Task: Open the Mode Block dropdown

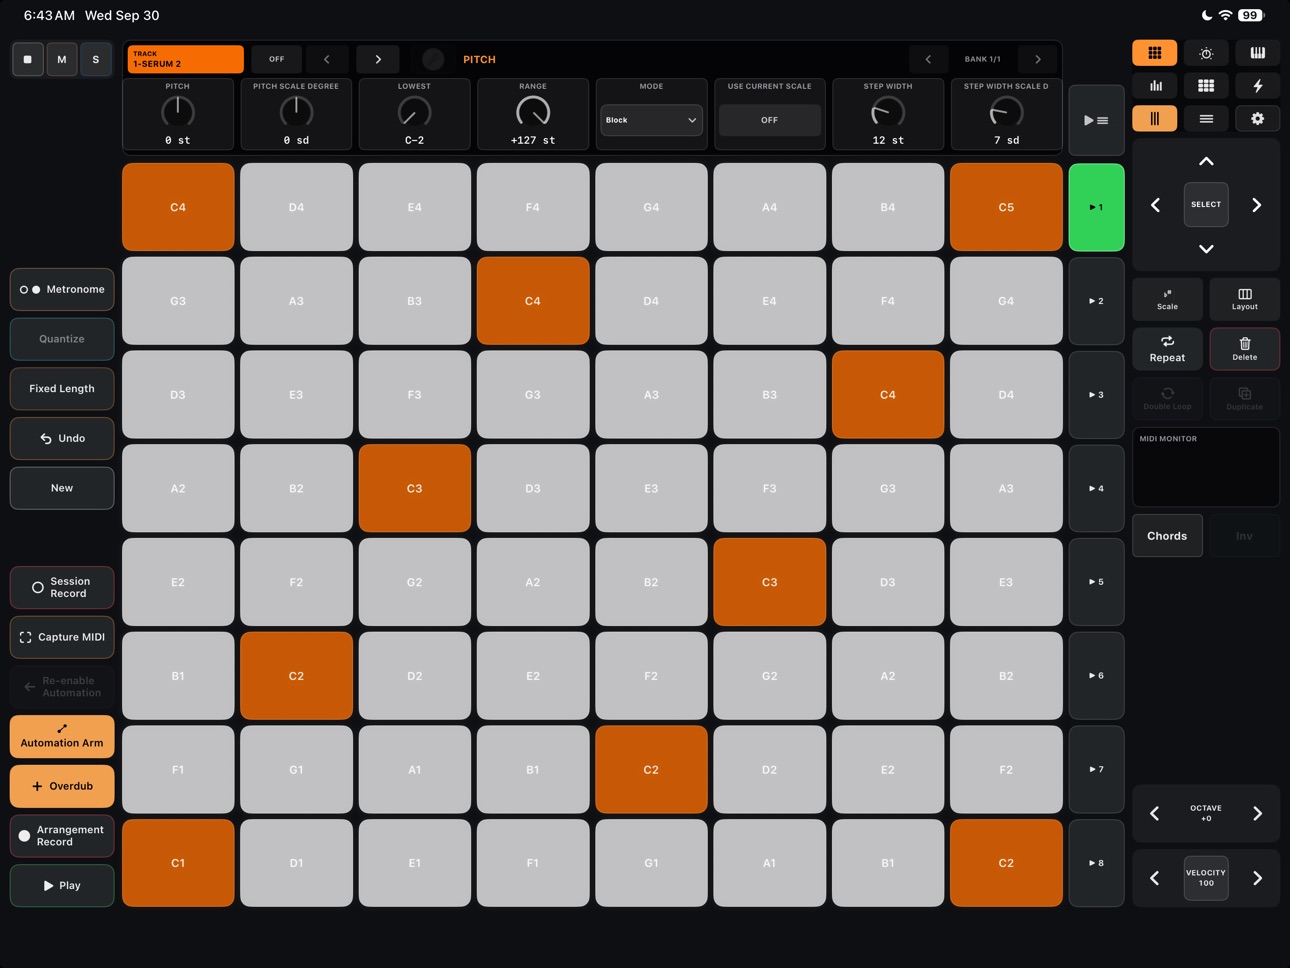Action: click(651, 120)
